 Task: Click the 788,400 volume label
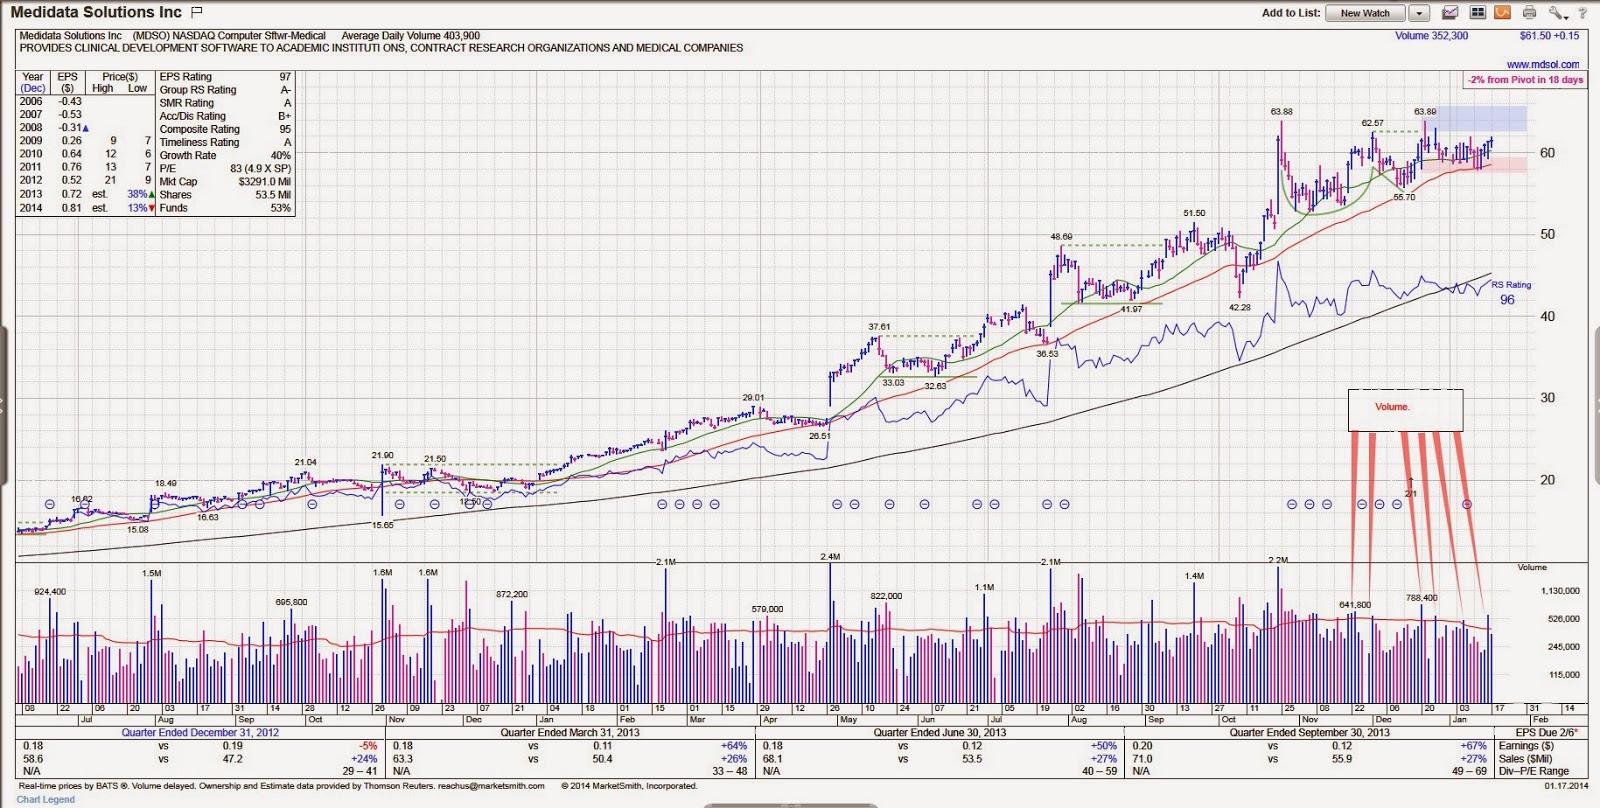[1421, 597]
